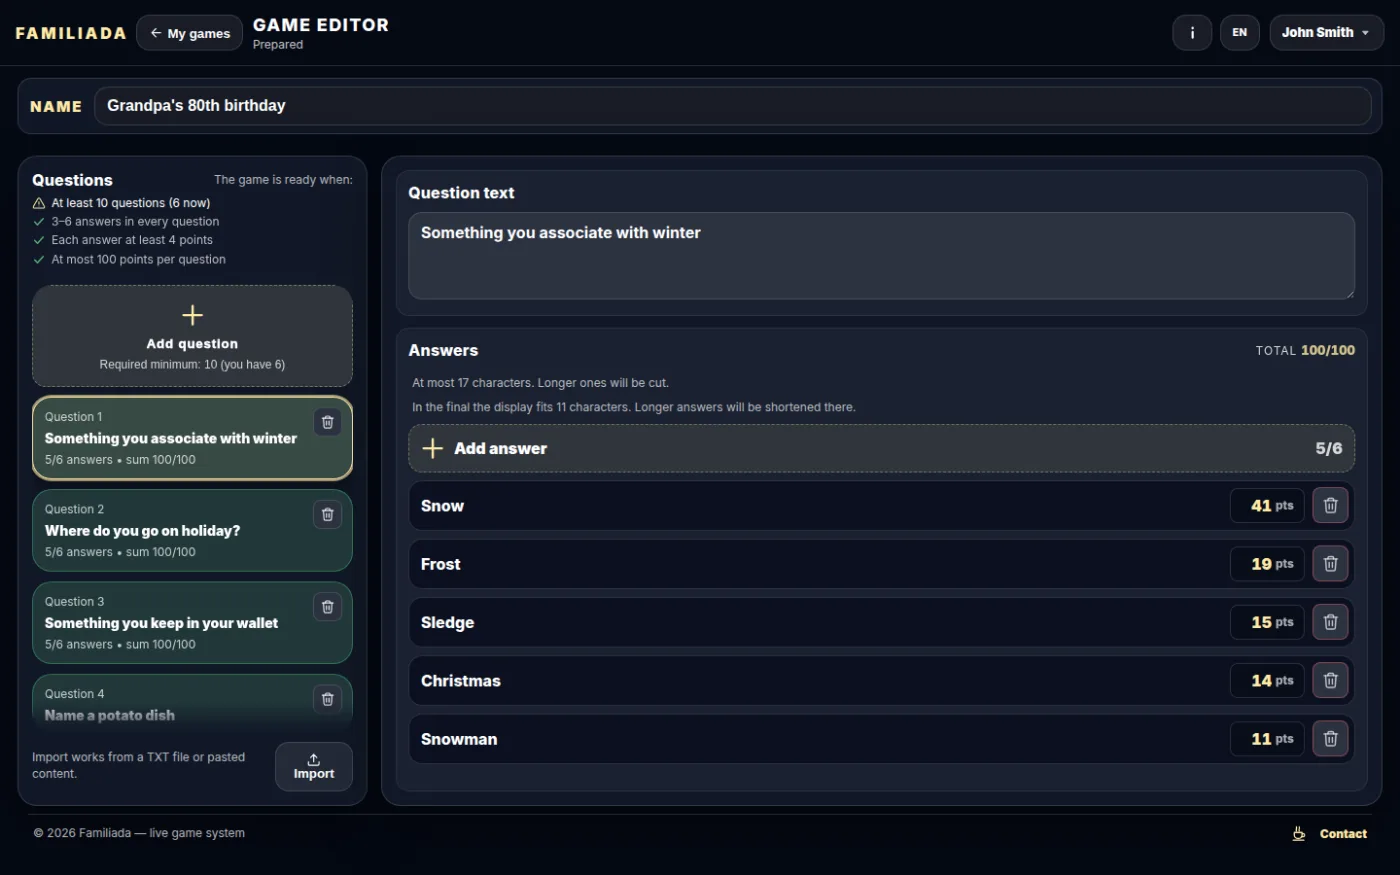1400x875 pixels.
Task: Change the 19 pts value for Frost
Action: (1267, 564)
